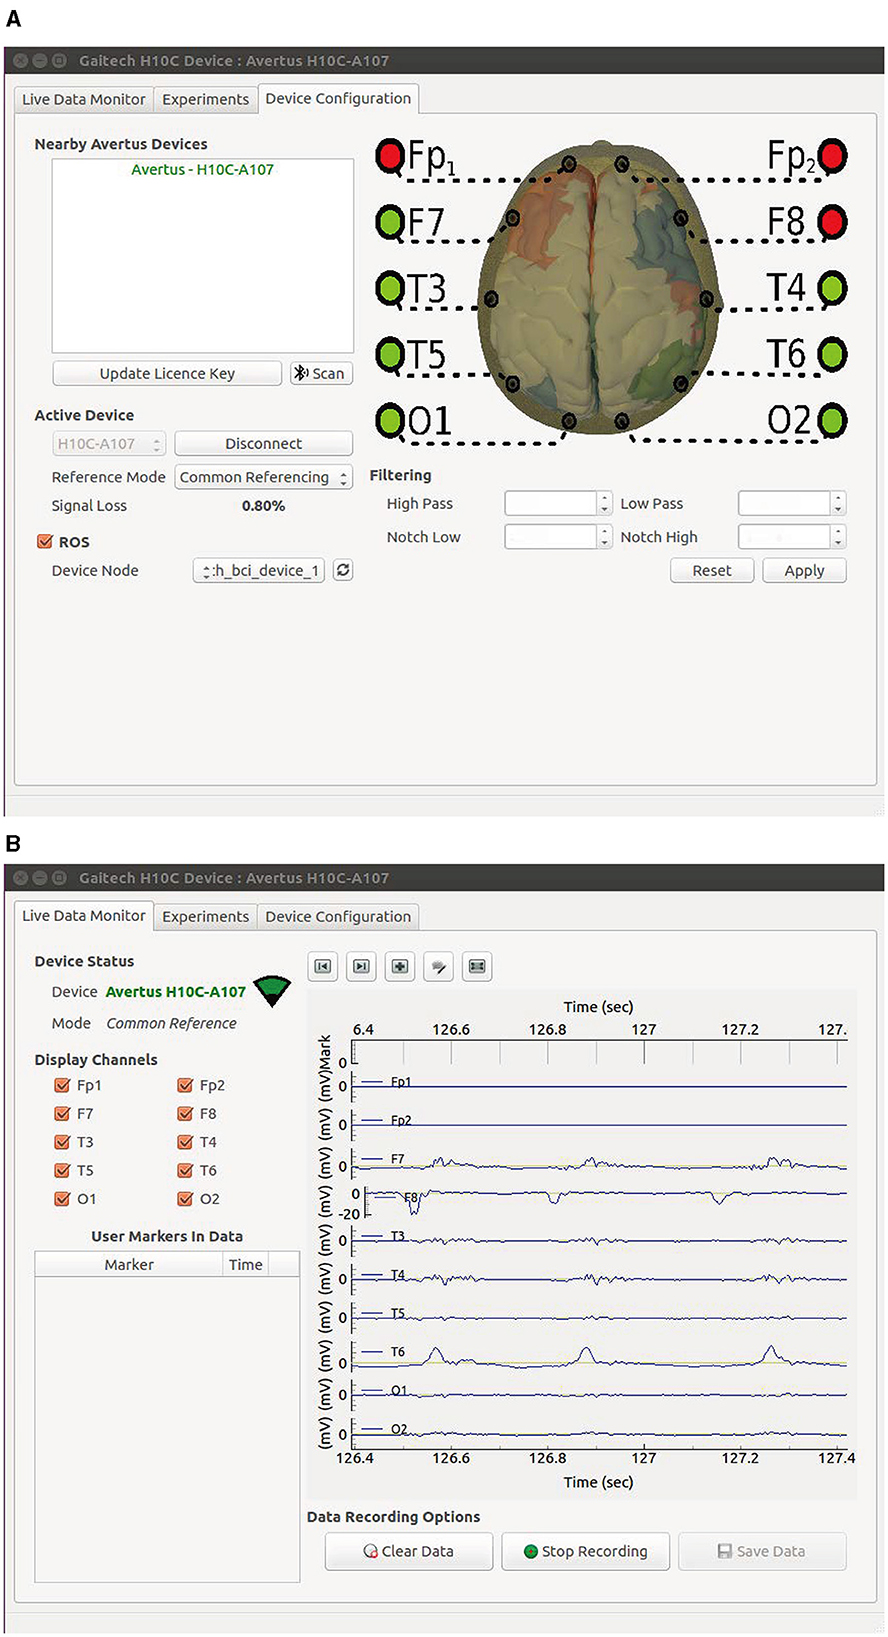Click the Notch Low spinner arrows
Screen dimensions: 888x1637
(x=604, y=537)
